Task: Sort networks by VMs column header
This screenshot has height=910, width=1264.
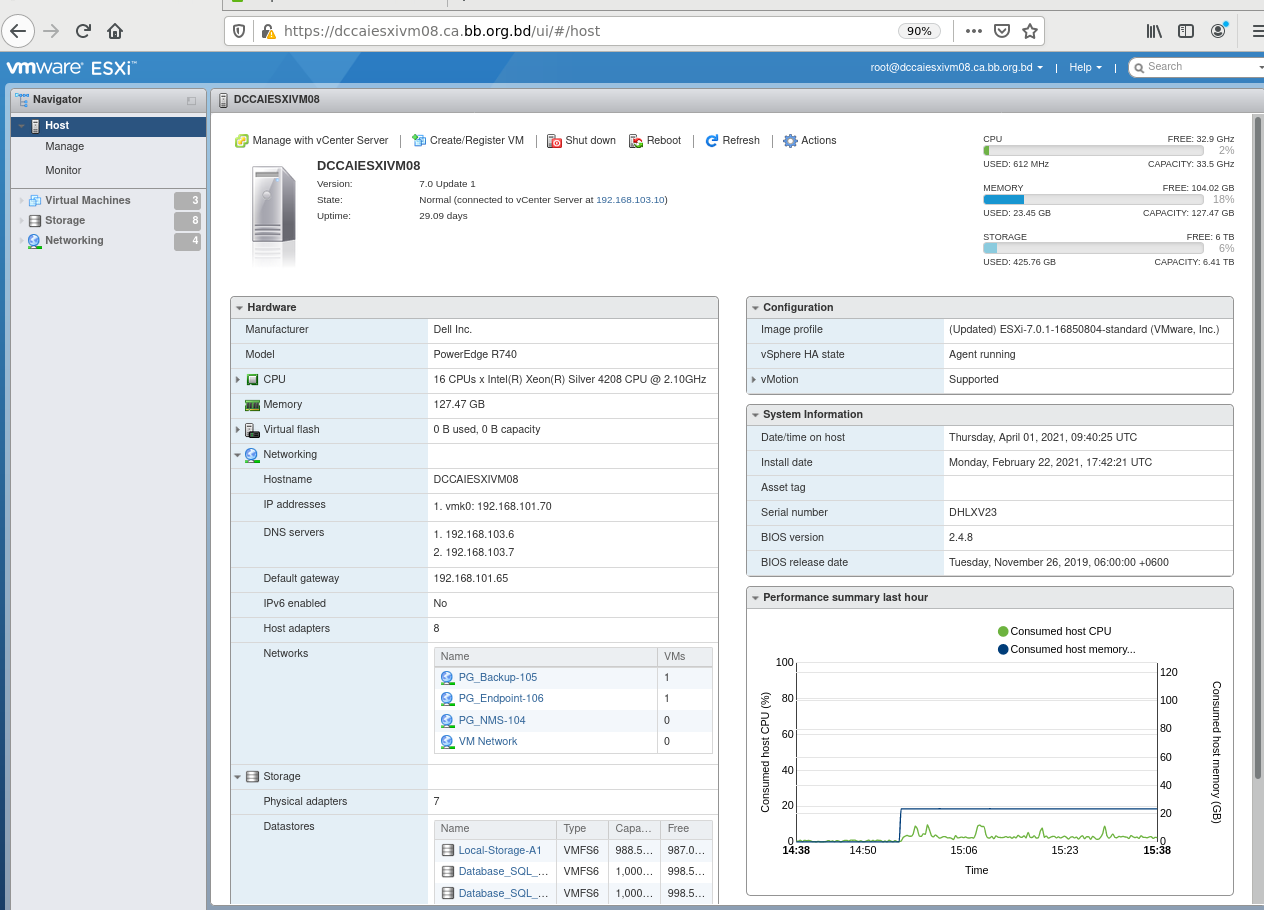Action: tap(686, 657)
